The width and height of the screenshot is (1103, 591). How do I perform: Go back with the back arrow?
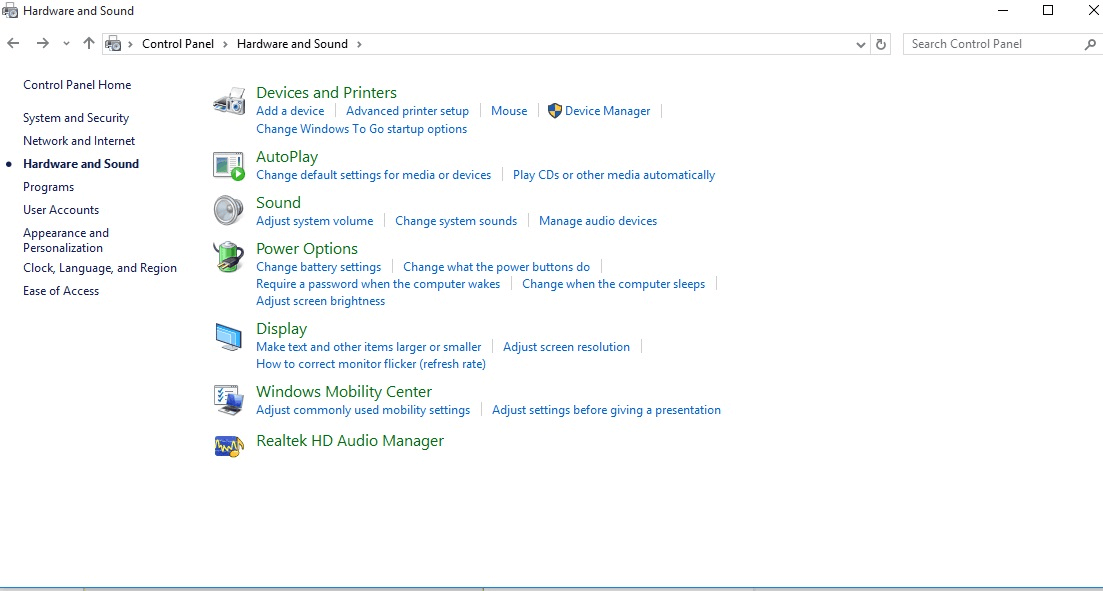(13, 44)
